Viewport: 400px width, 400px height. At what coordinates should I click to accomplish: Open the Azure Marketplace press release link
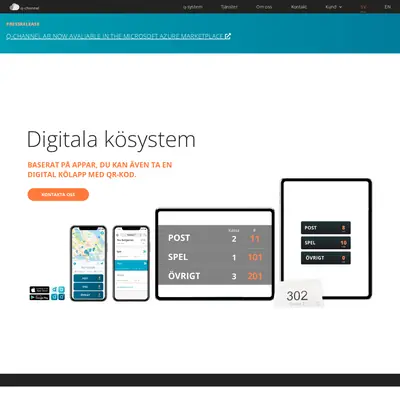(x=118, y=36)
